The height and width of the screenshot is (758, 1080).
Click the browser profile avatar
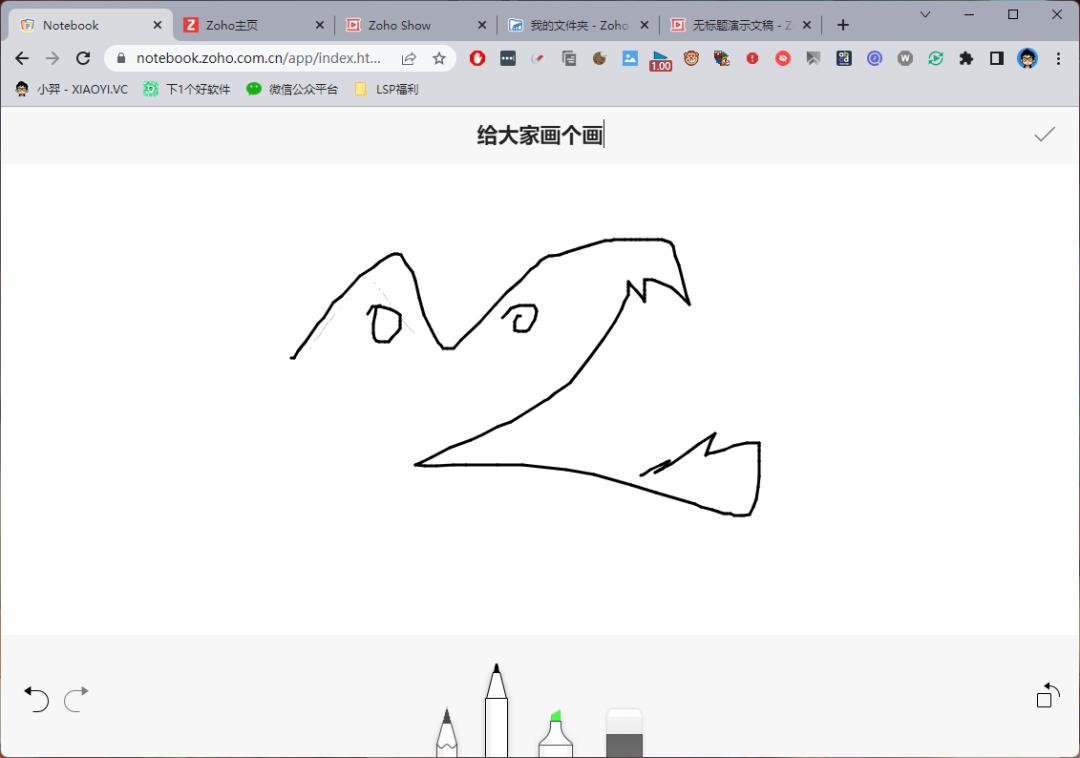click(x=1028, y=58)
